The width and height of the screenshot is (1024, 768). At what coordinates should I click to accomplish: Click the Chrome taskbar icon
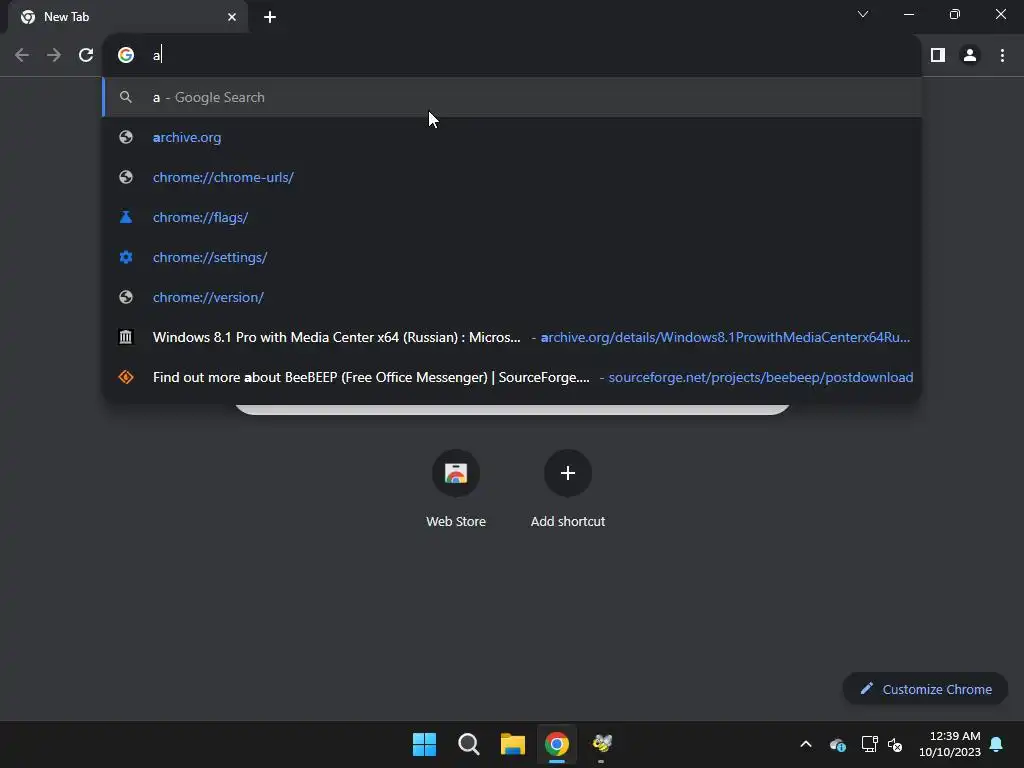point(557,744)
